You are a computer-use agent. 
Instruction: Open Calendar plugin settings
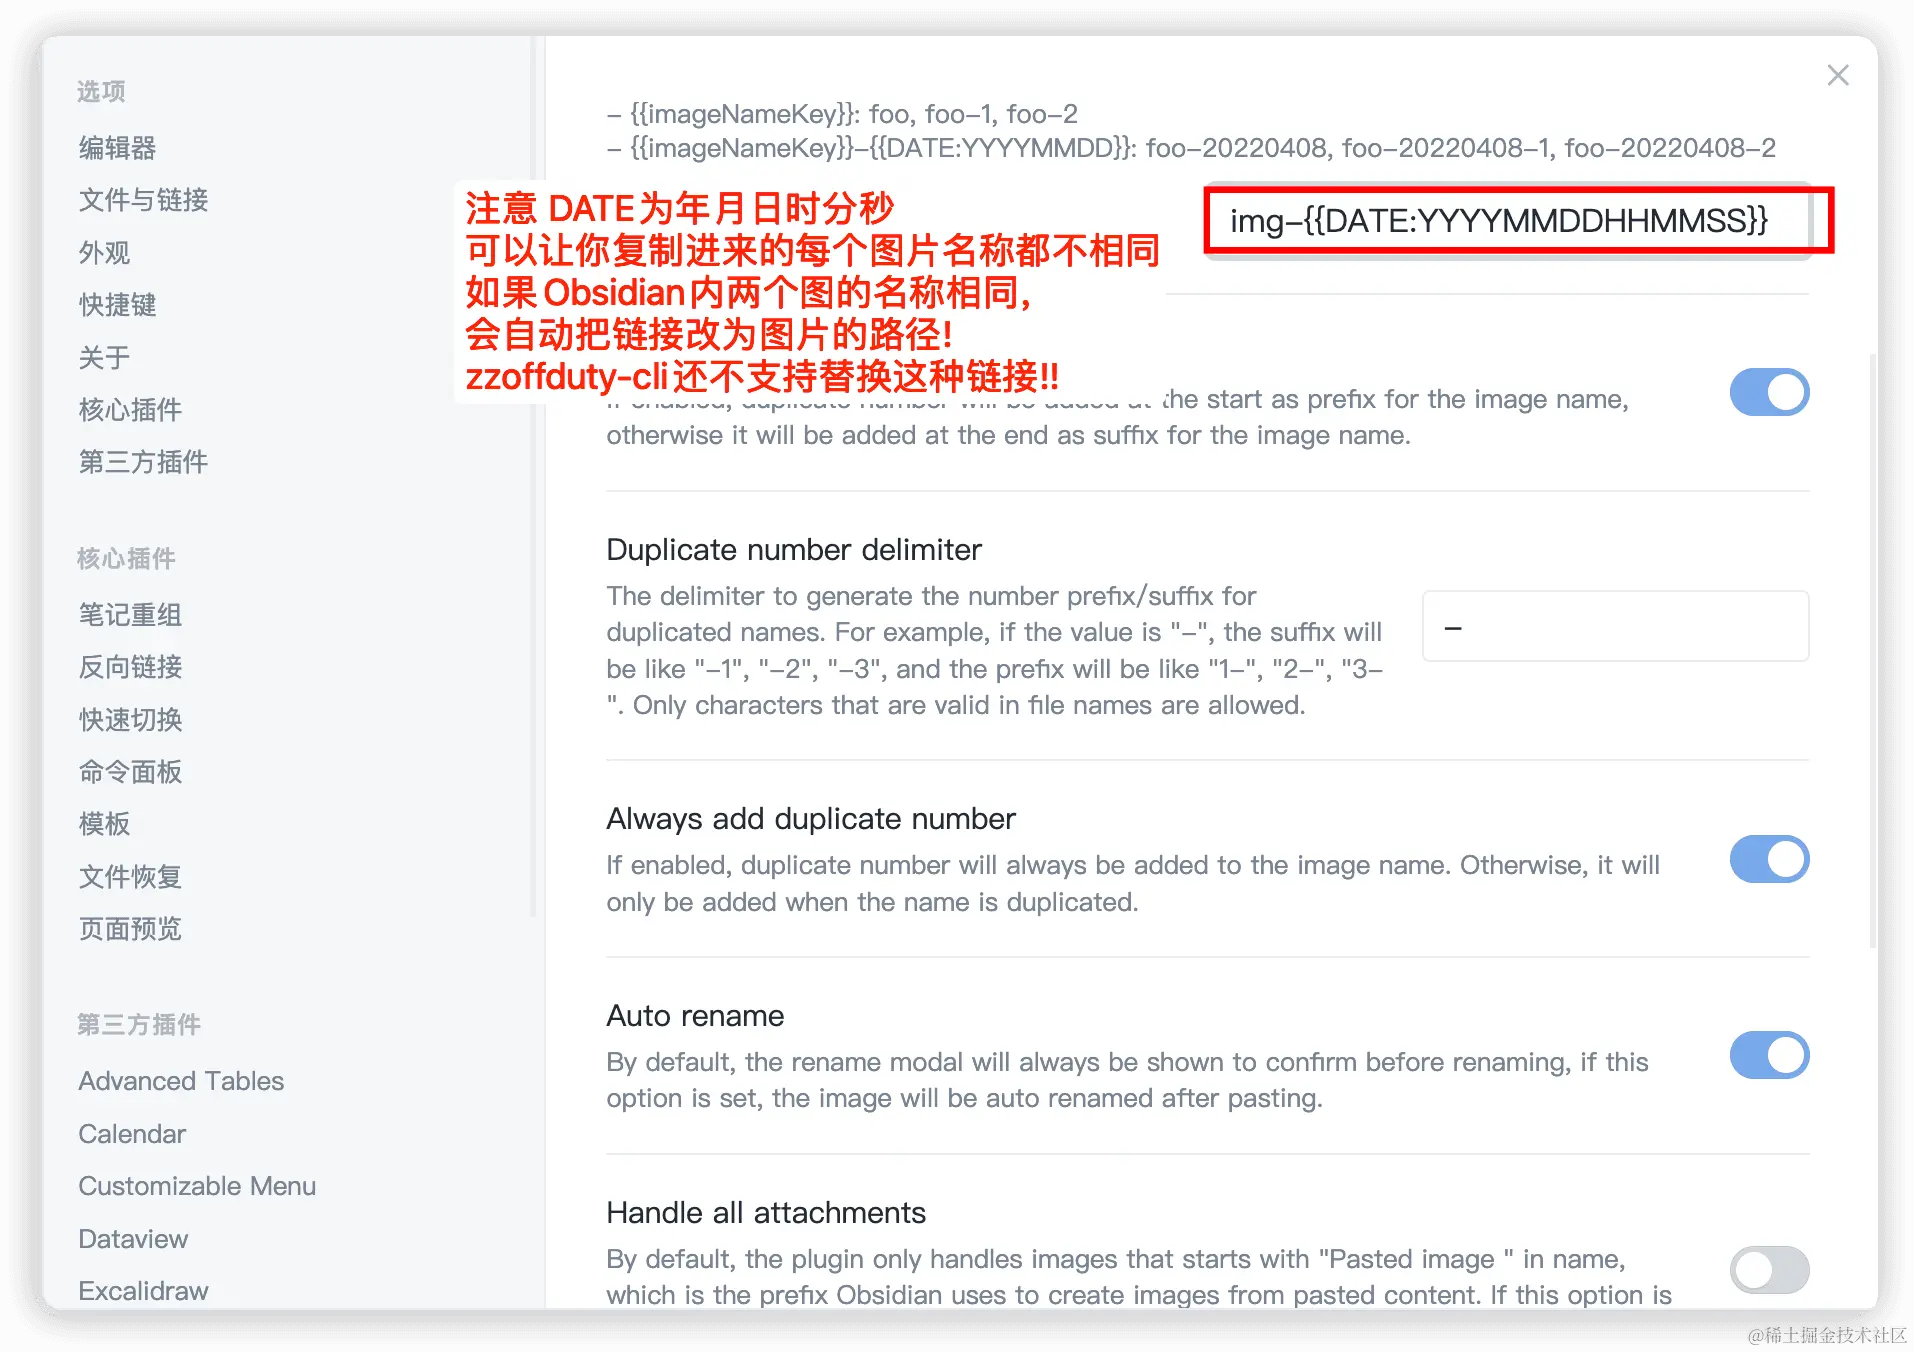point(132,1134)
